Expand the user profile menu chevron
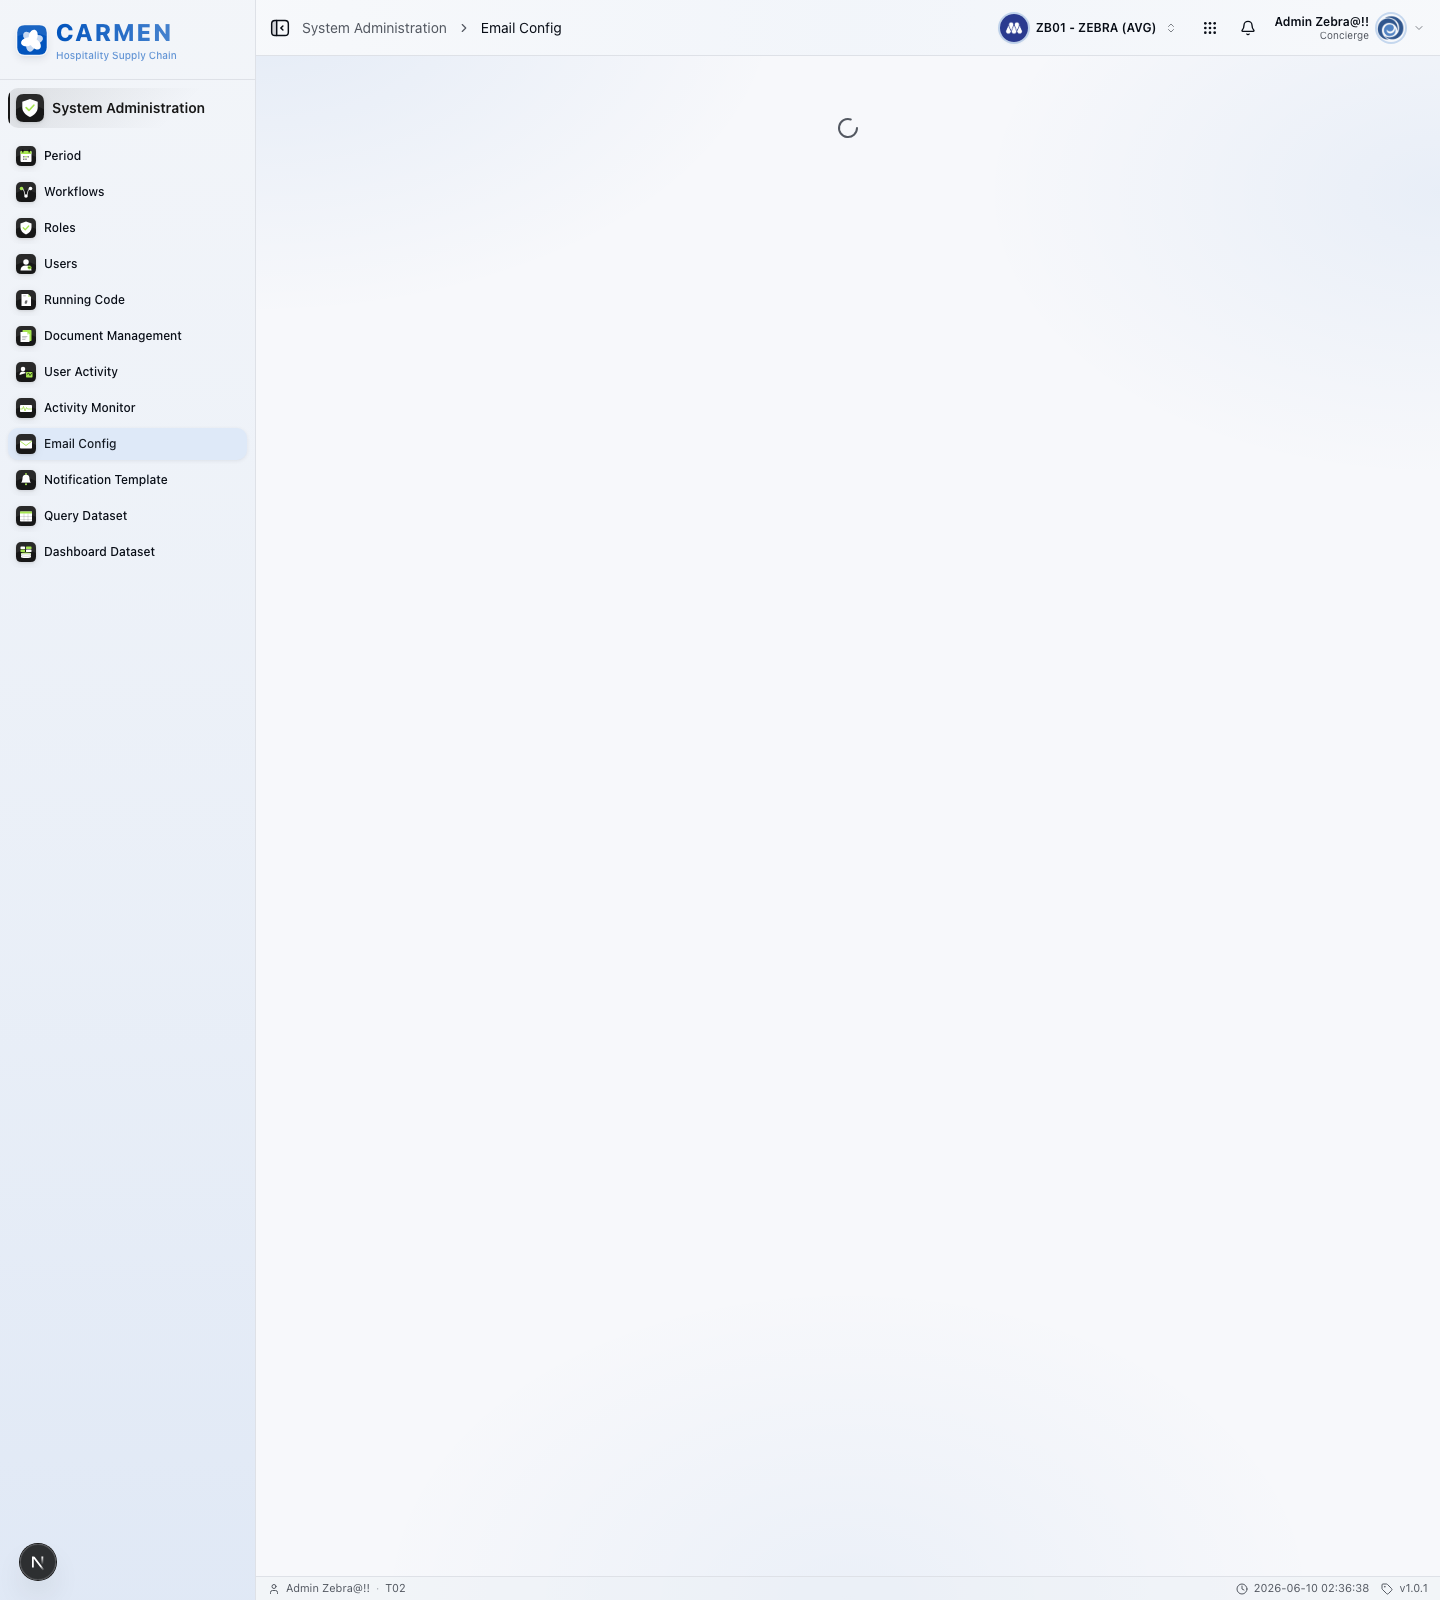Image resolution: width=1440 pixels, height=1600 pixels. pos(1419,28)
